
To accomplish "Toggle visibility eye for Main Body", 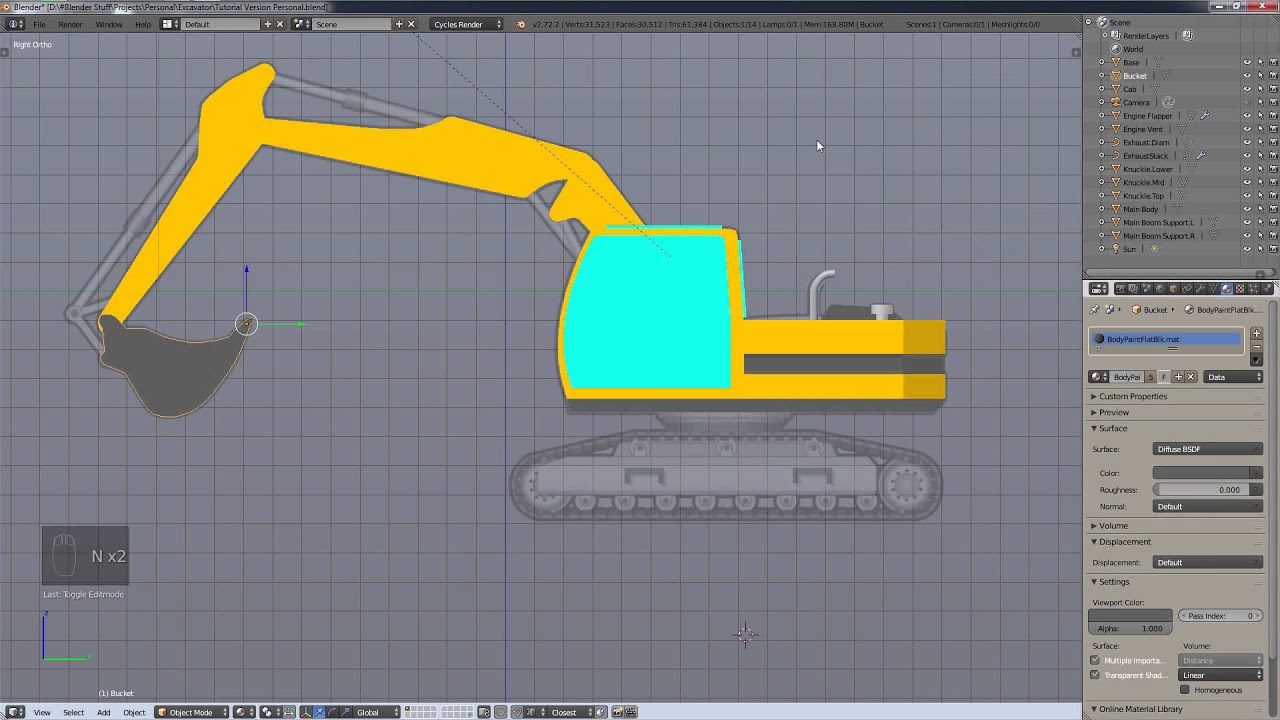I will (x=1247, y=209).
